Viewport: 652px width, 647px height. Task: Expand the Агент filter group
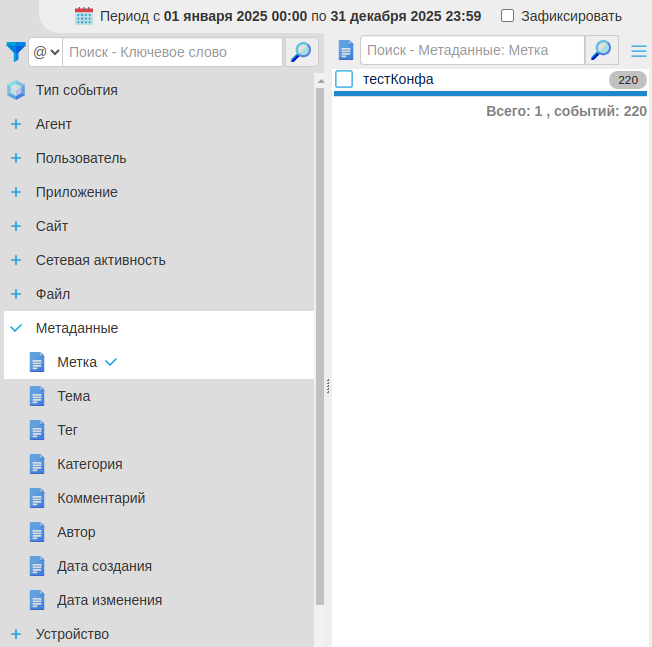16,124
